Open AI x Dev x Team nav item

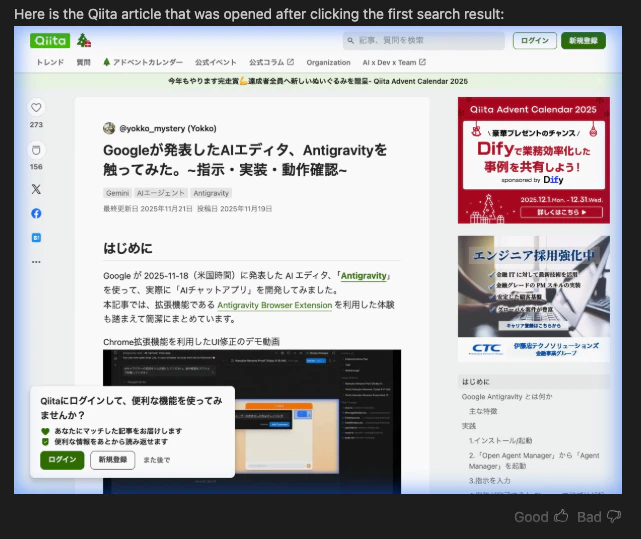[394, 62]
